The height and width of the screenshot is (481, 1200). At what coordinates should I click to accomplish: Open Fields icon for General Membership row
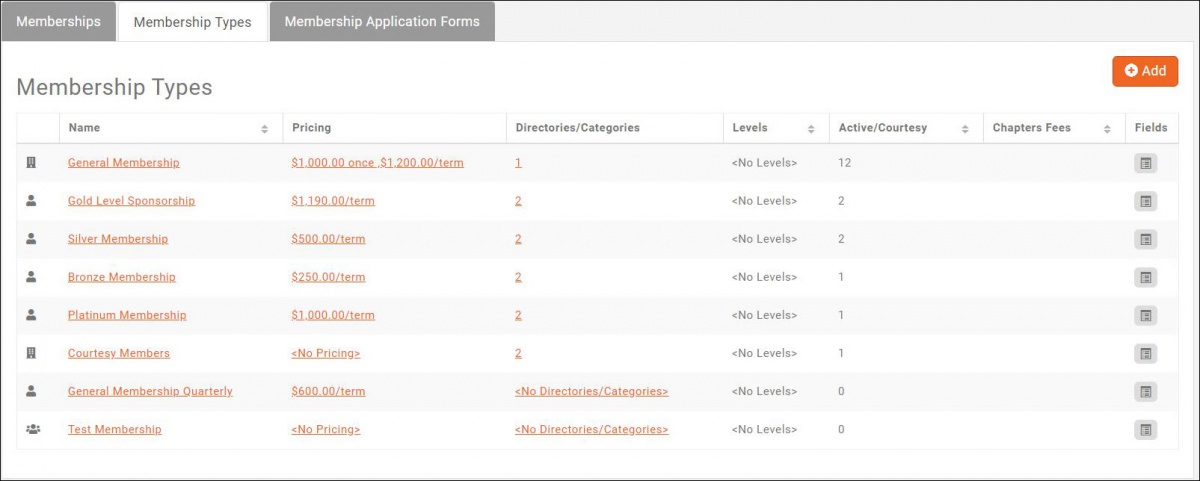click(x=1146, y=163)
